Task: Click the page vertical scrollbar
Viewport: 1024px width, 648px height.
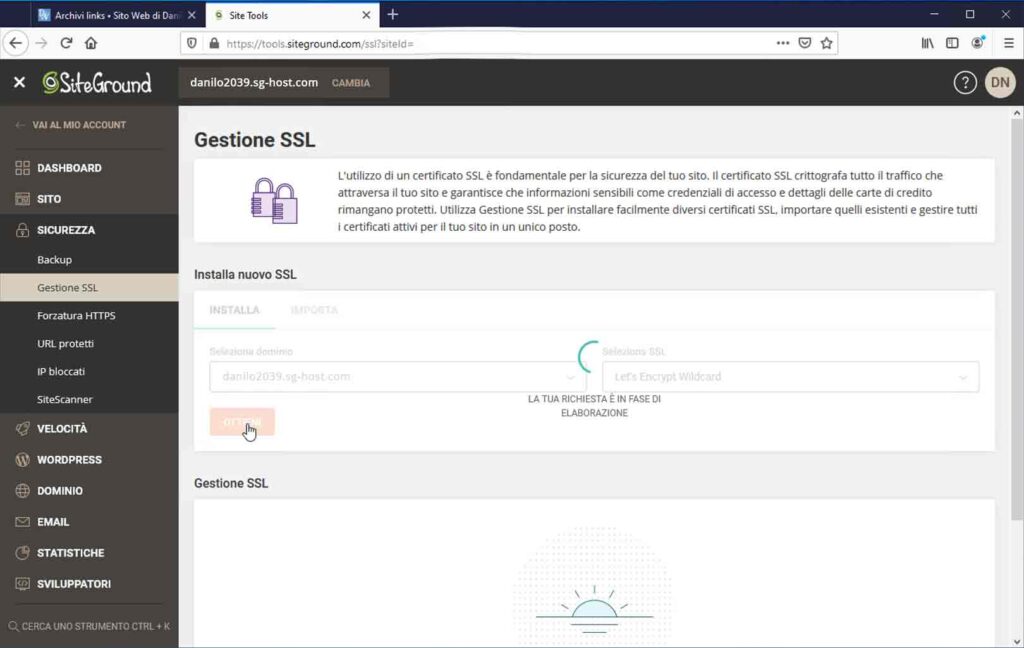Action: (1016, 320)
